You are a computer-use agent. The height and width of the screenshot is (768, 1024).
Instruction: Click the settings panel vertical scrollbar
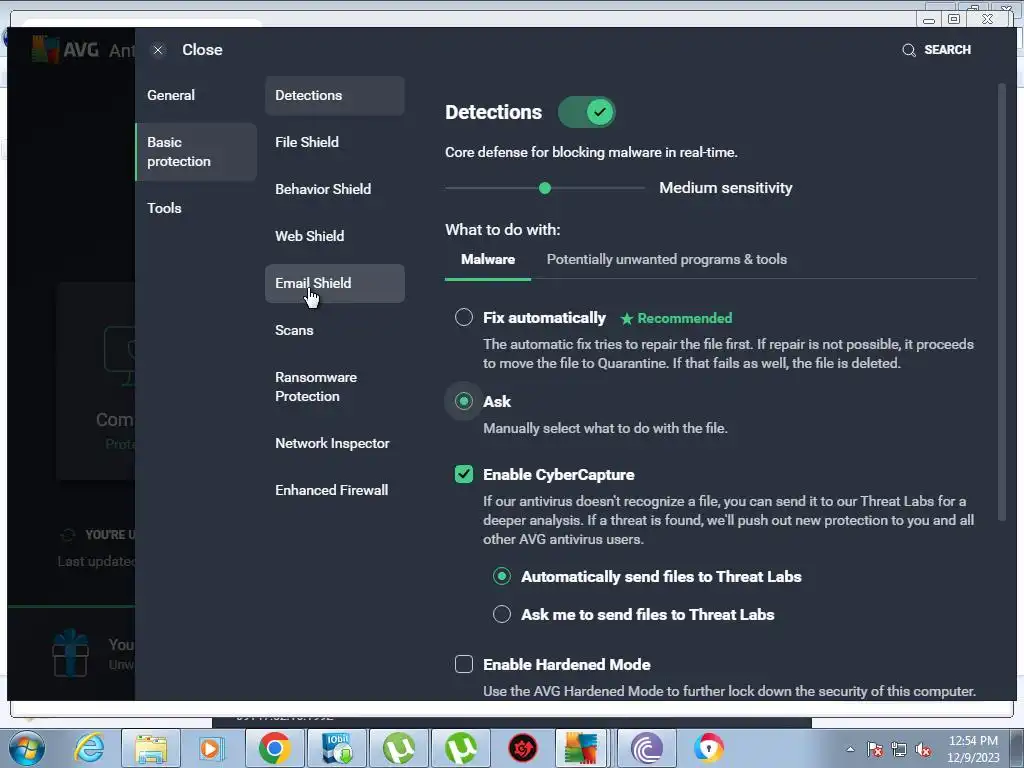tap(1002, 302)
